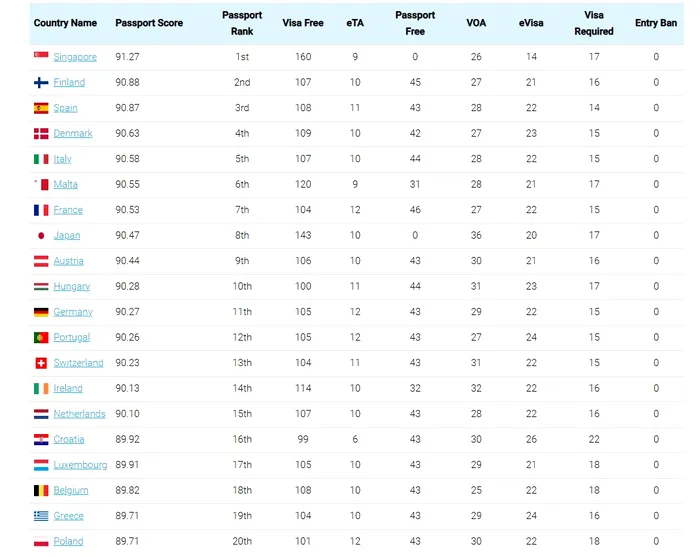Image resolution: width=700 pixels, height=557 pixels.
Task: Sort by Passport Score column header
Action: pyautogui.click(x=149, y=23)
